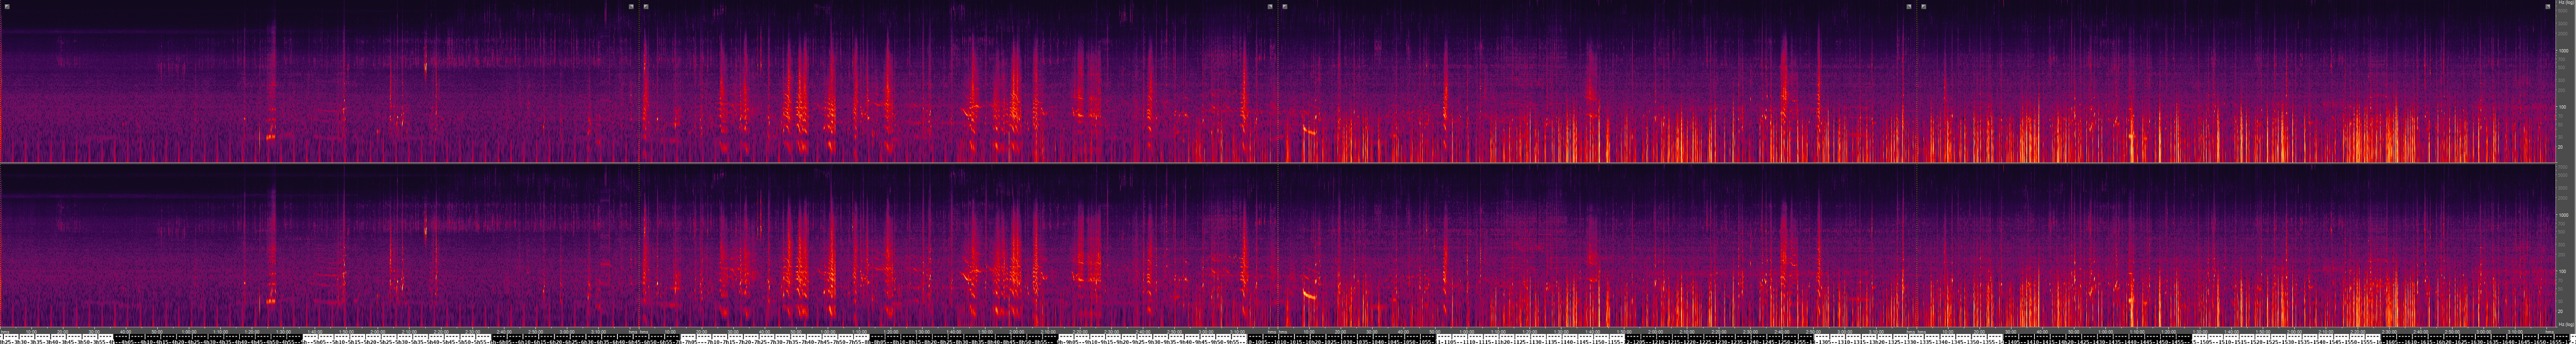This screenshot has width=2576, height=344.
Task: Click the time ruler beneath the fourth clip
Action: [2230, 331]
